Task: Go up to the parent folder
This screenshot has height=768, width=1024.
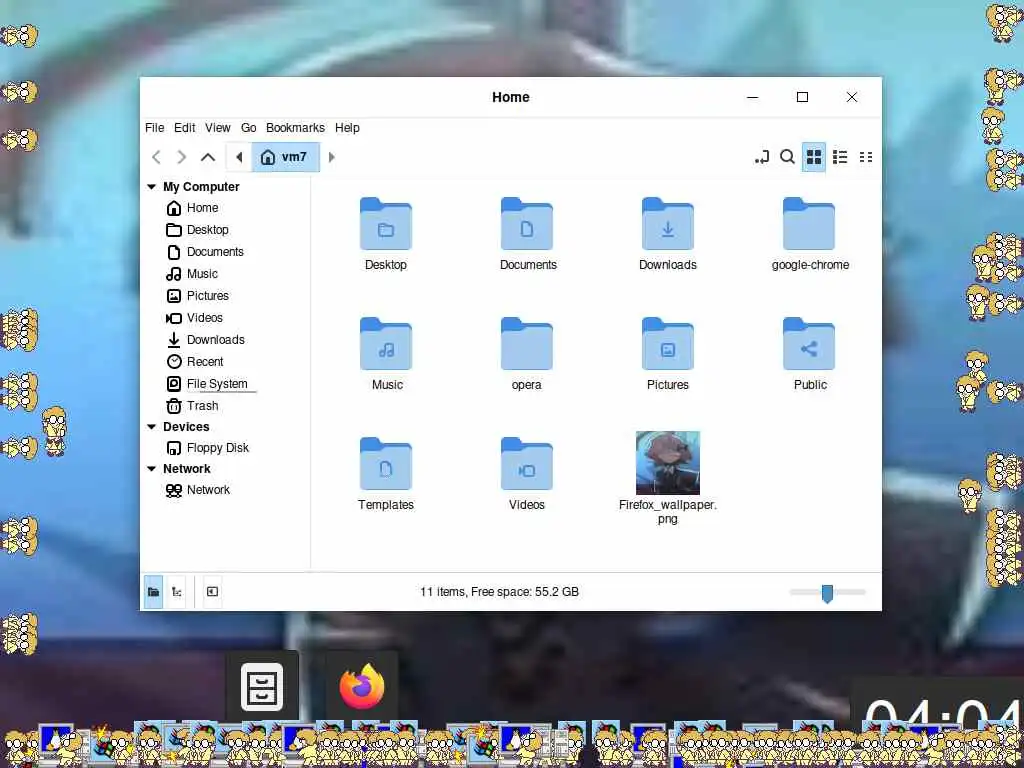Action: pos(208,157)
